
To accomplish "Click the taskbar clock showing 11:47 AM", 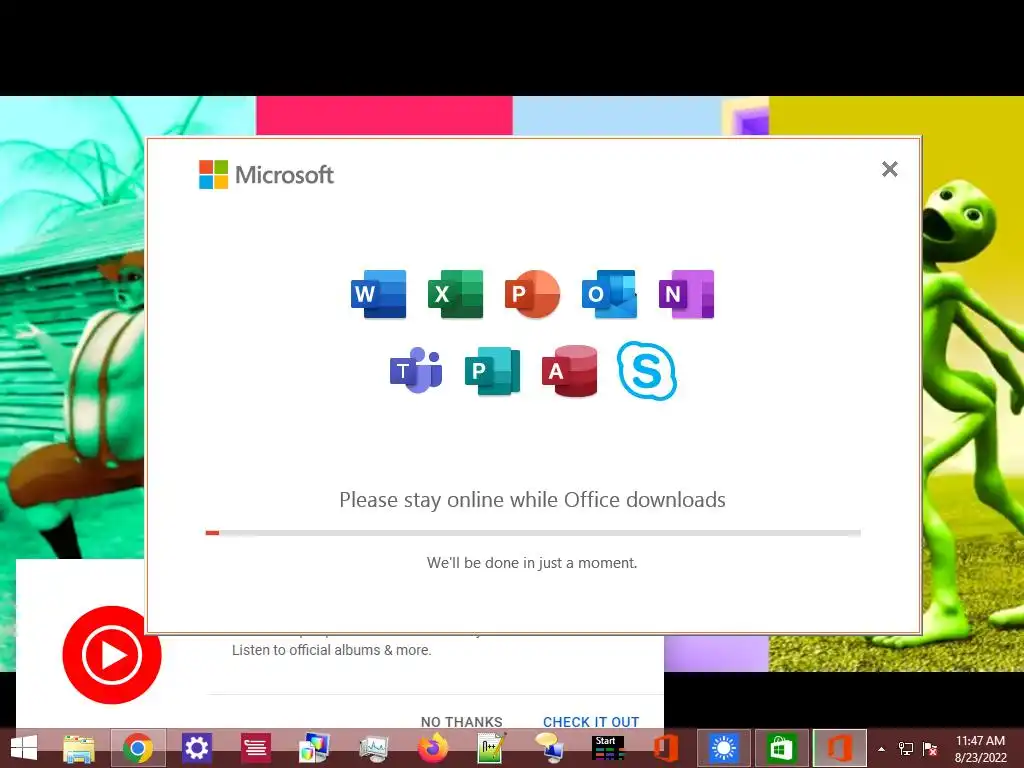I will [x=980, y=749].
